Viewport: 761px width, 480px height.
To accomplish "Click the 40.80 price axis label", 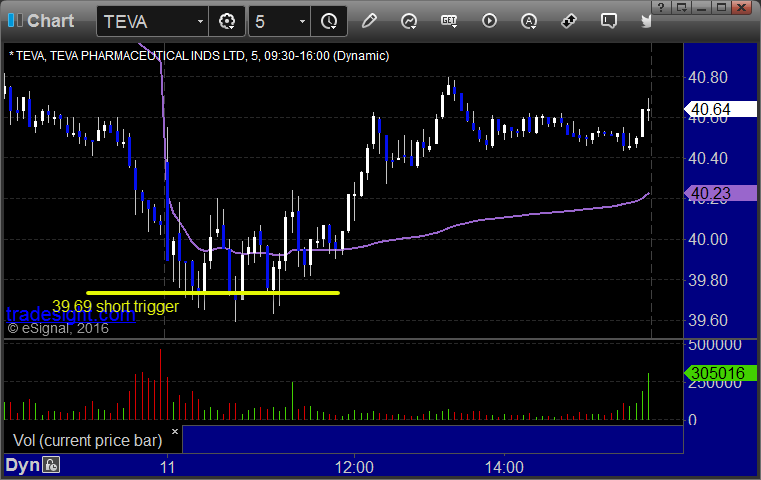I will coord(708,77).
